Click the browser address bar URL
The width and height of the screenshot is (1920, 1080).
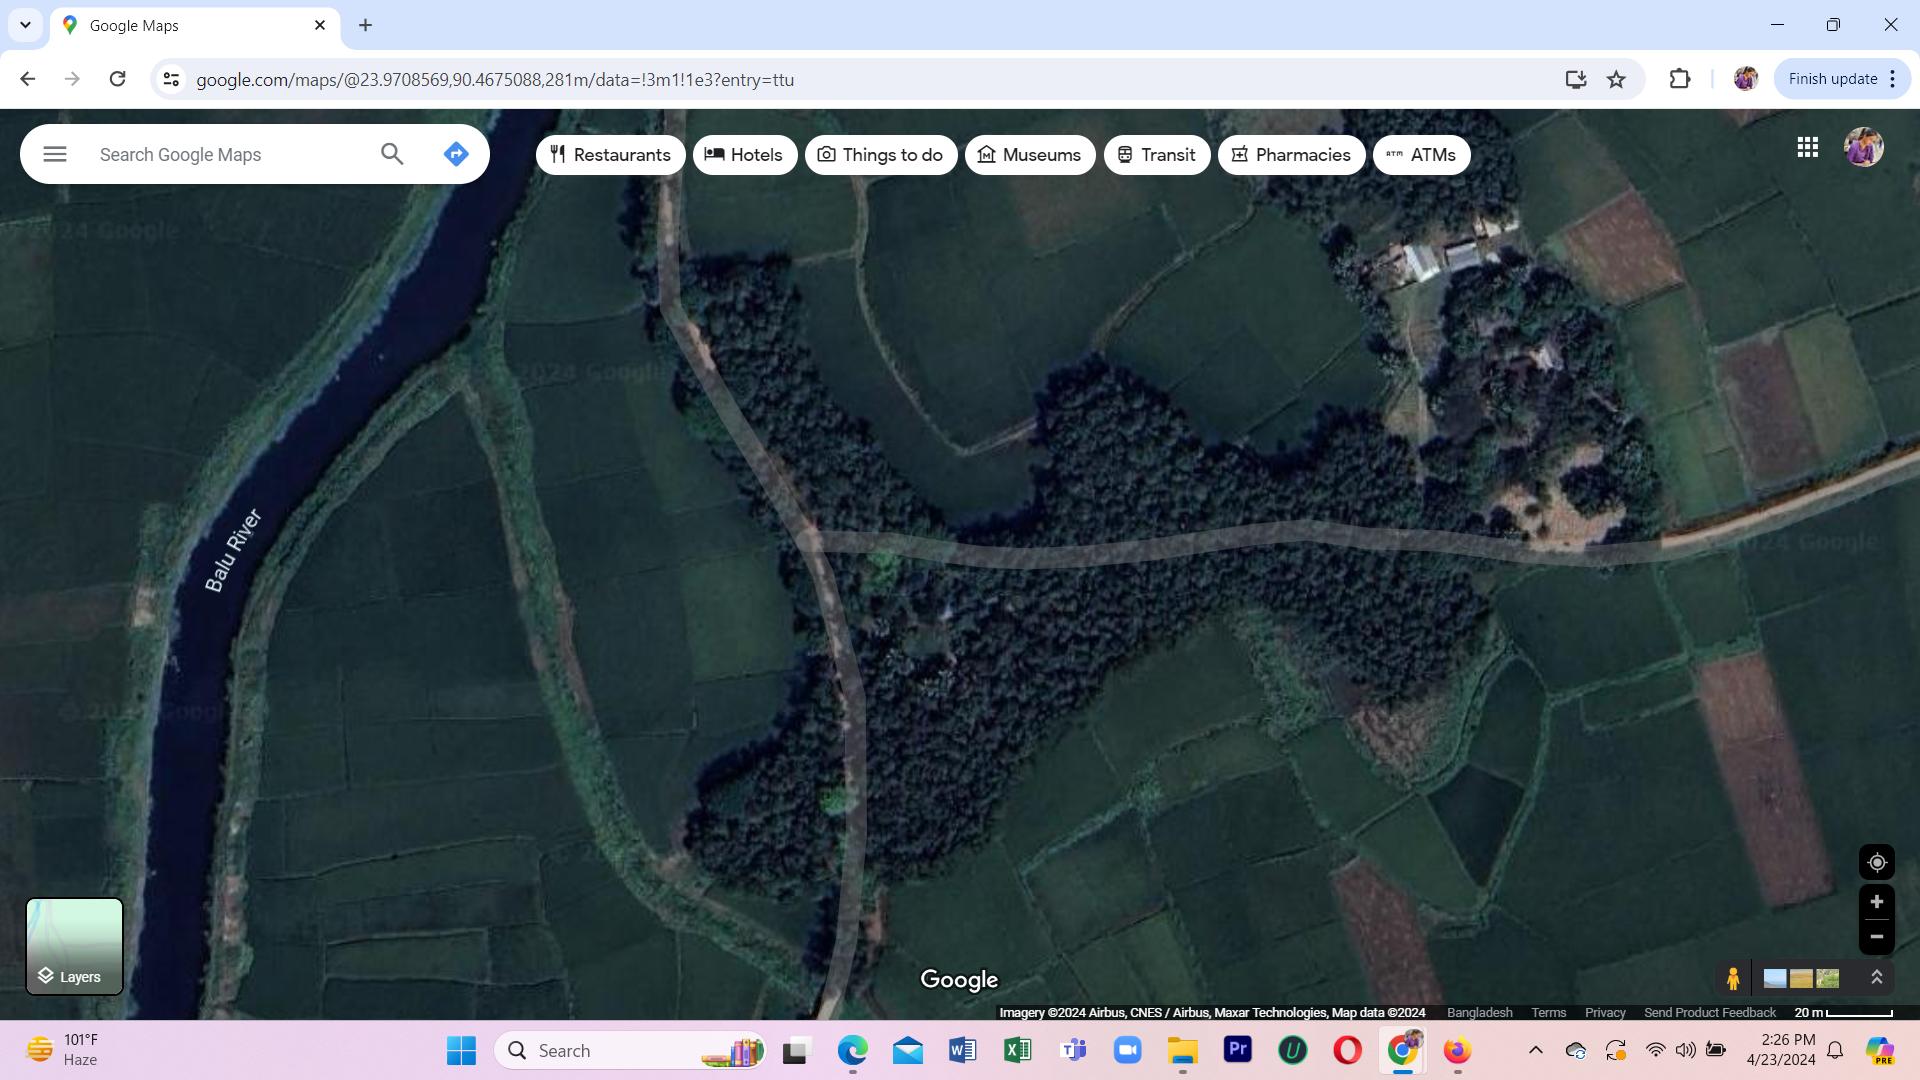[495, 80]
